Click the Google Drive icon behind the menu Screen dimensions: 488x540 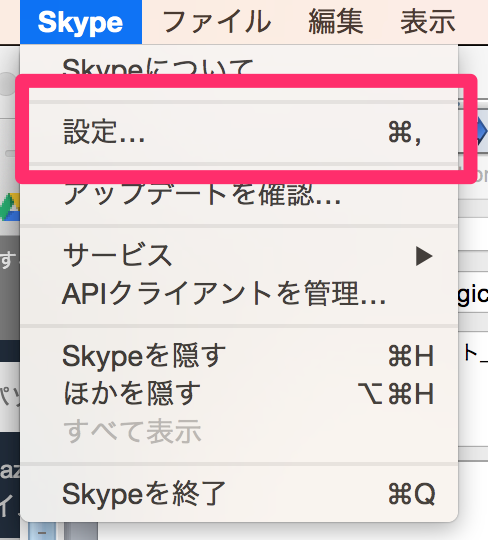point(10,207)
